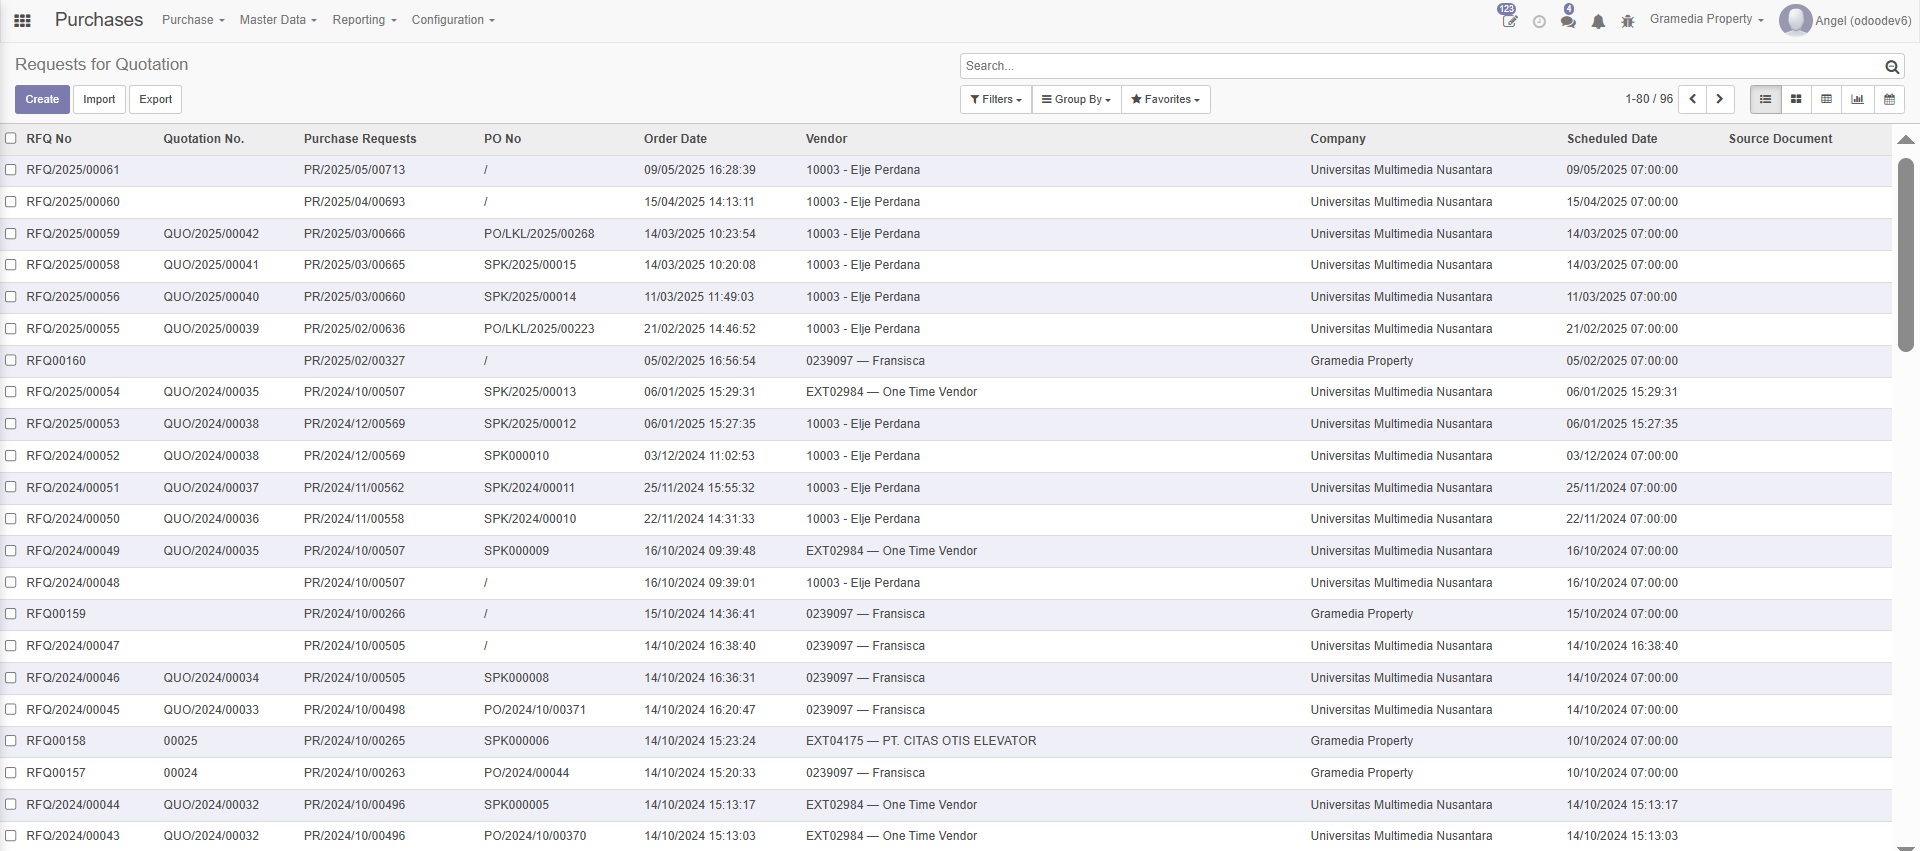The width and height of the screenshot is (1920, 851).
Task: Click Source Document column header
Action: [1780, 139]
